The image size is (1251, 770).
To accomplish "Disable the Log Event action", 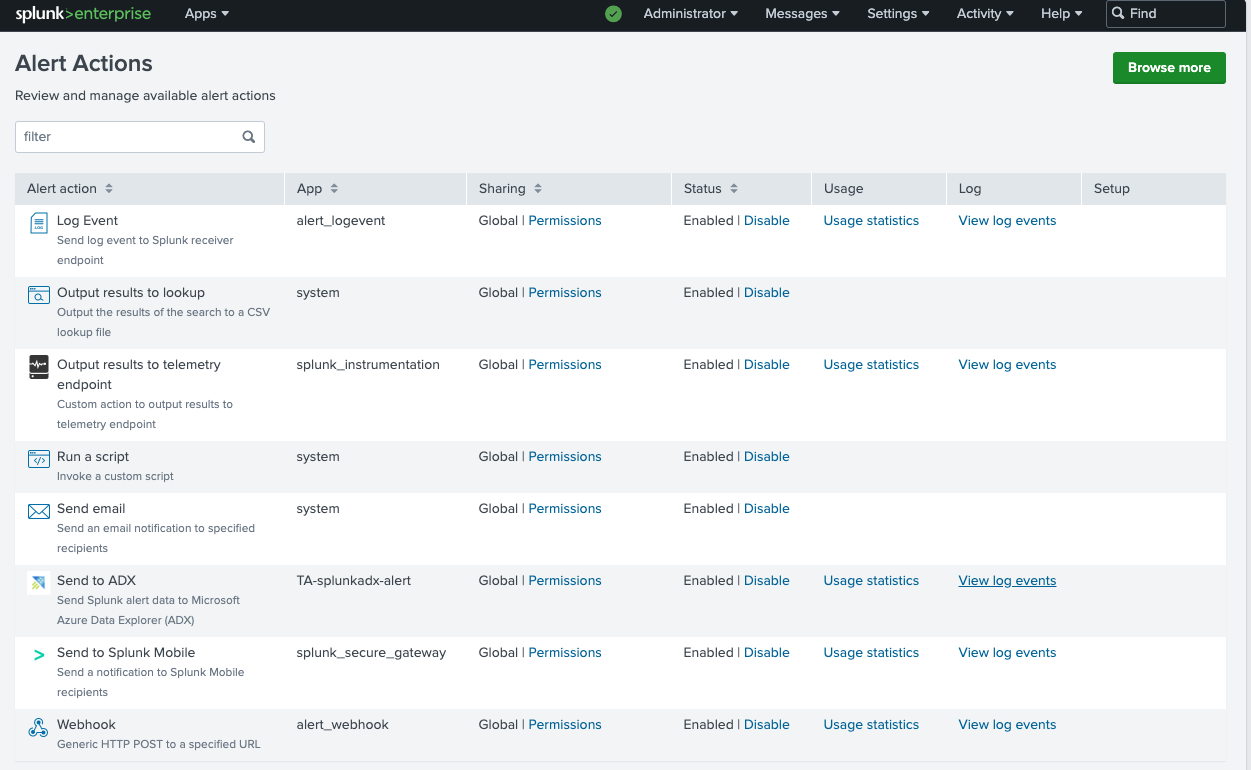I will tap(767, 221).
